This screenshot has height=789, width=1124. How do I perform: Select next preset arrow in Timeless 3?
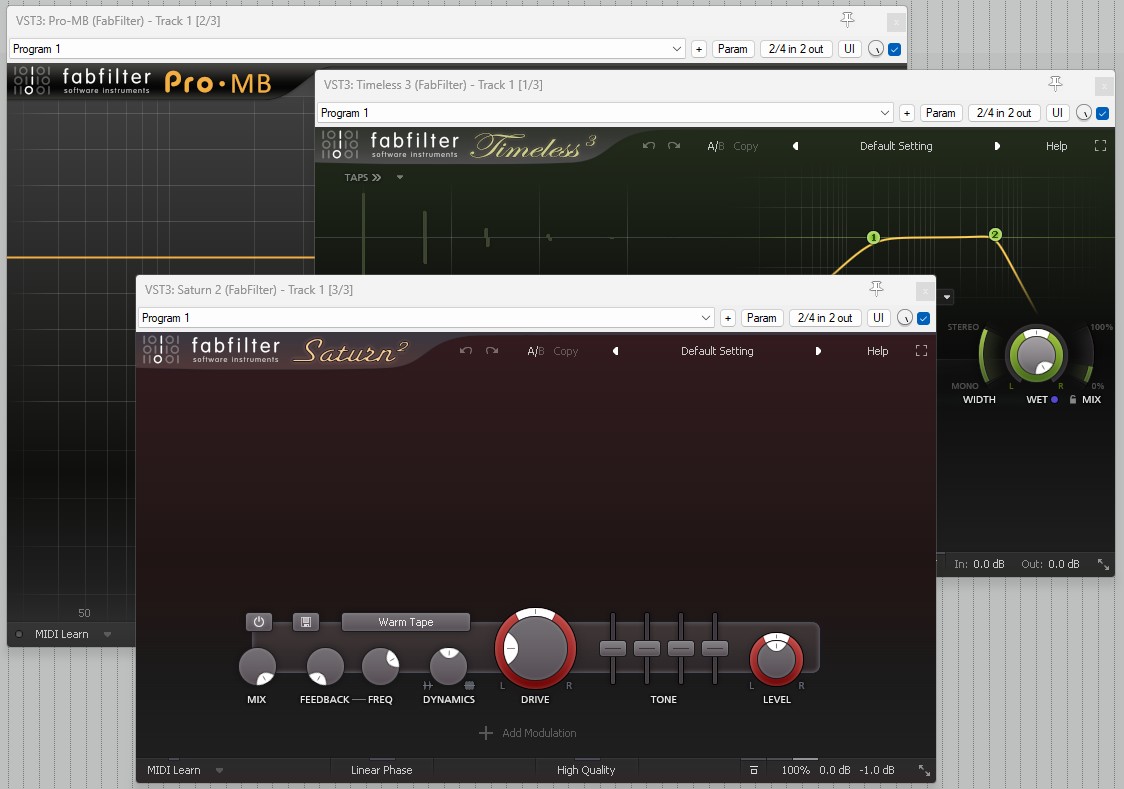tap(997, 146)
